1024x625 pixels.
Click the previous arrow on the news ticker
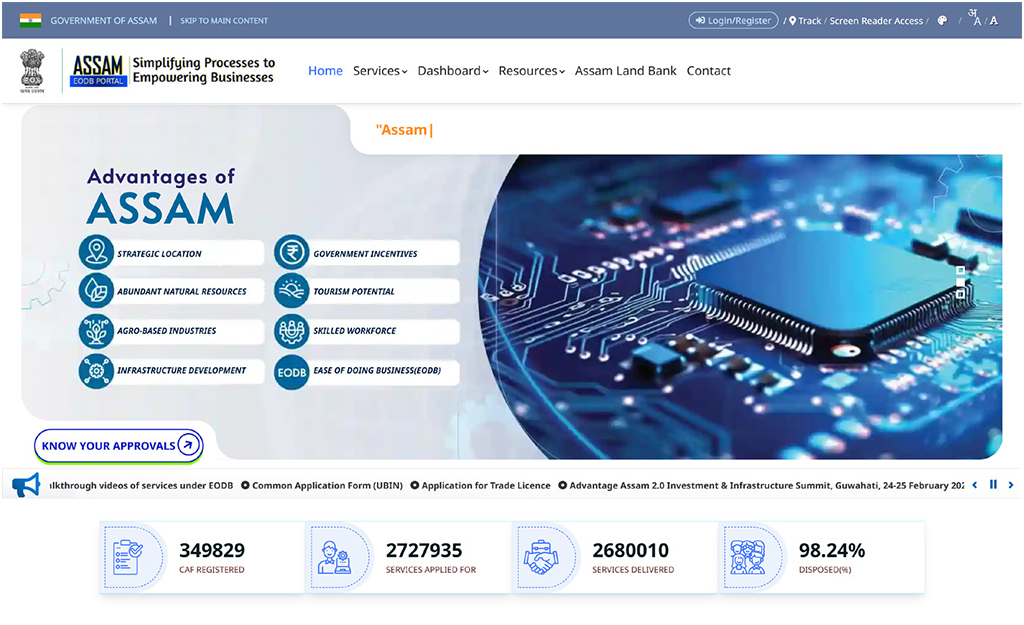[x=974, y=485]
